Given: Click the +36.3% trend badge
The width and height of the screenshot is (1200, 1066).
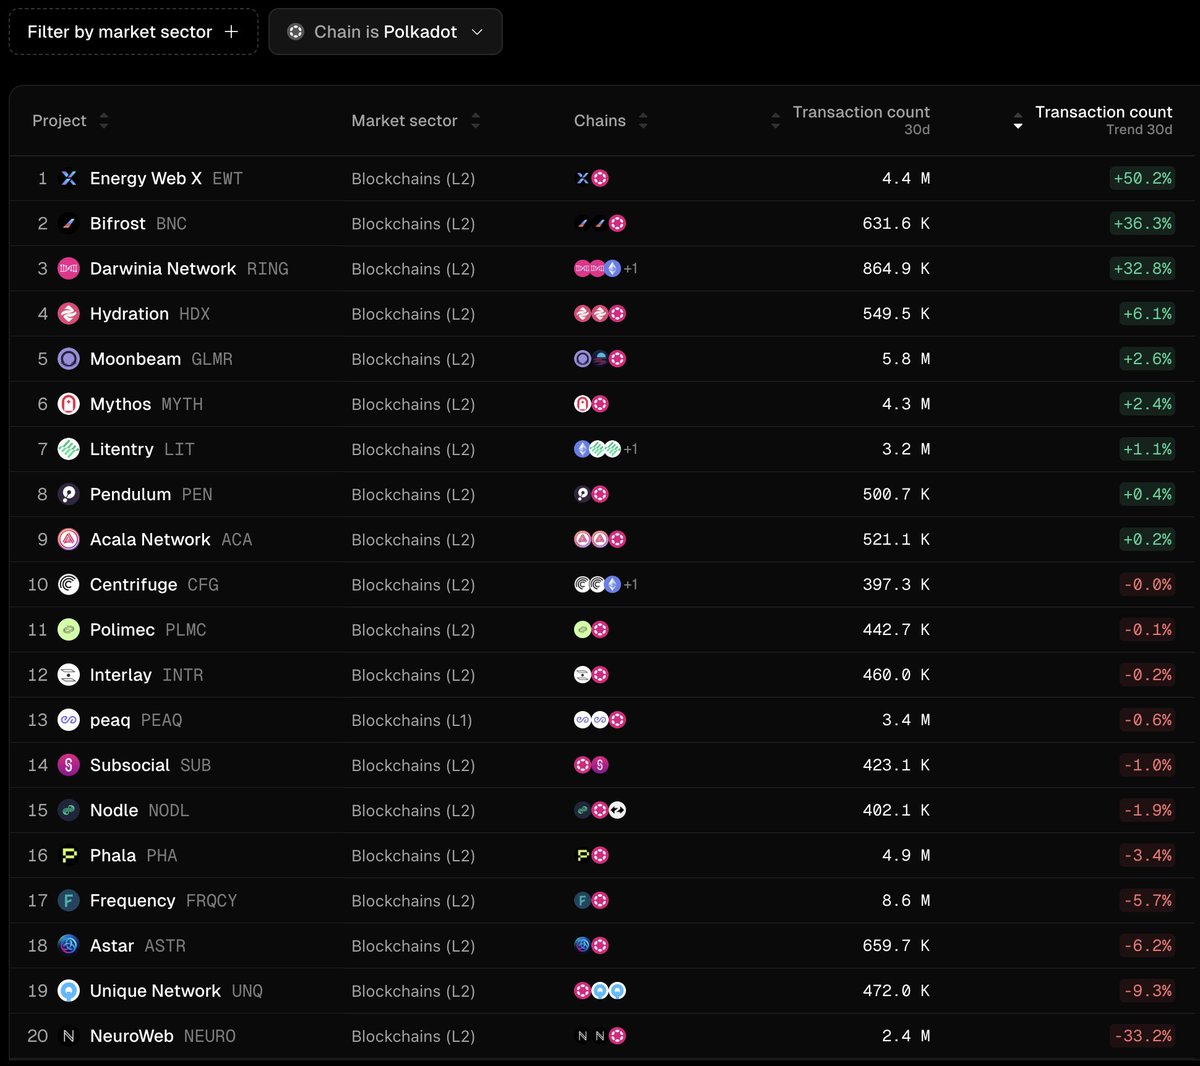Looking at the screenshot, I should [1142, 223].
